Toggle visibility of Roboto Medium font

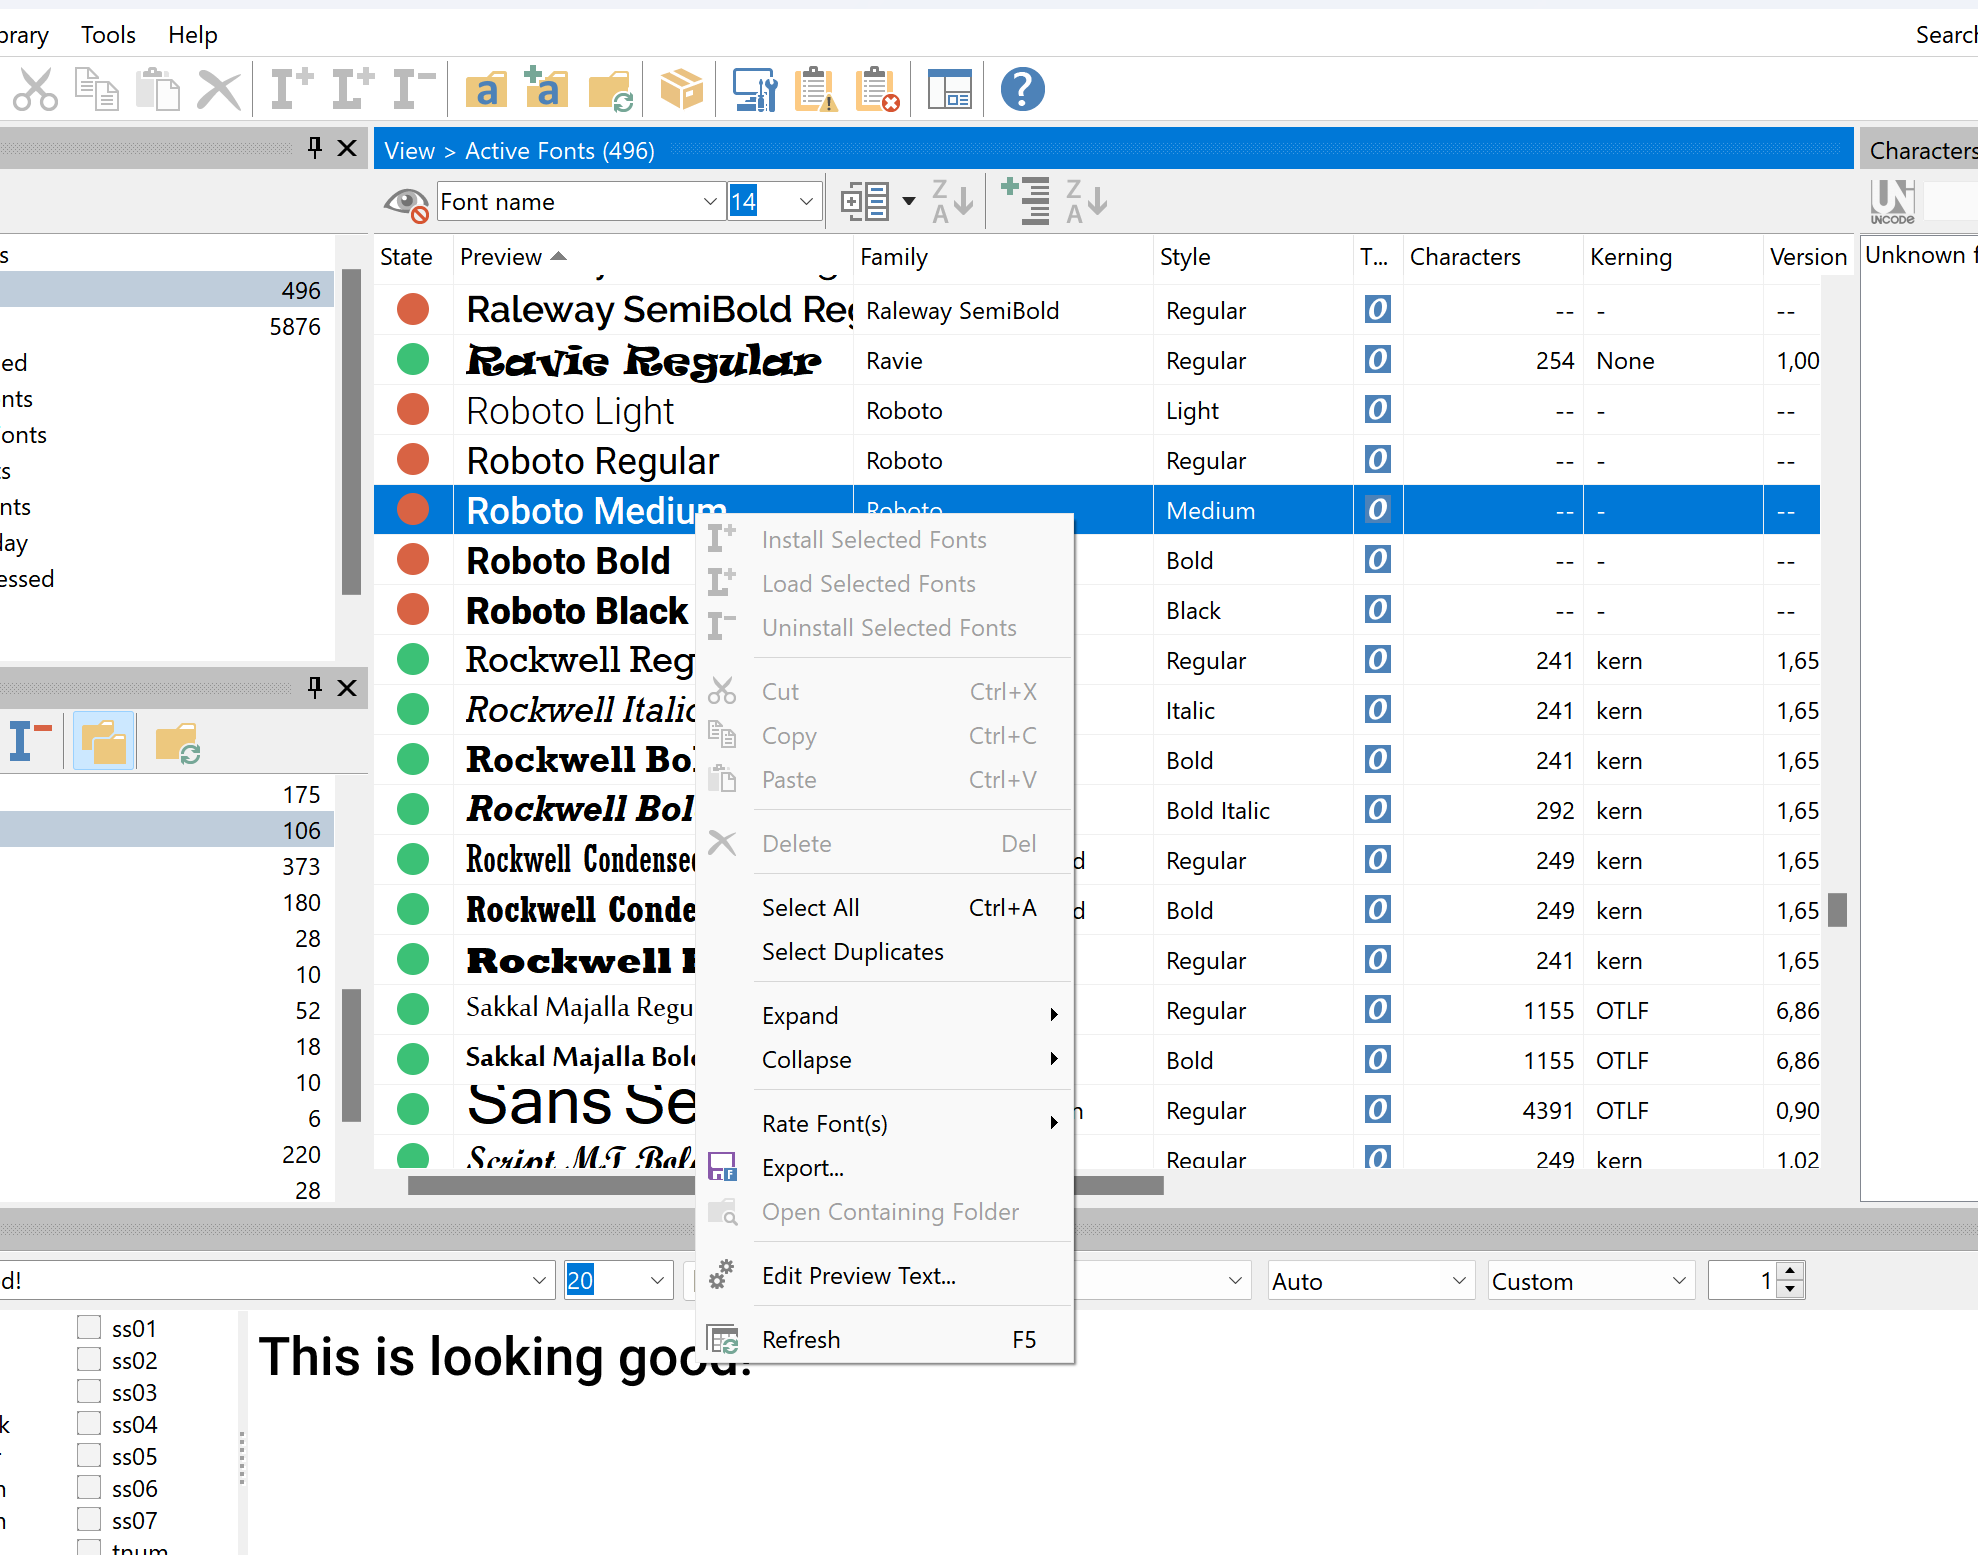413,510
